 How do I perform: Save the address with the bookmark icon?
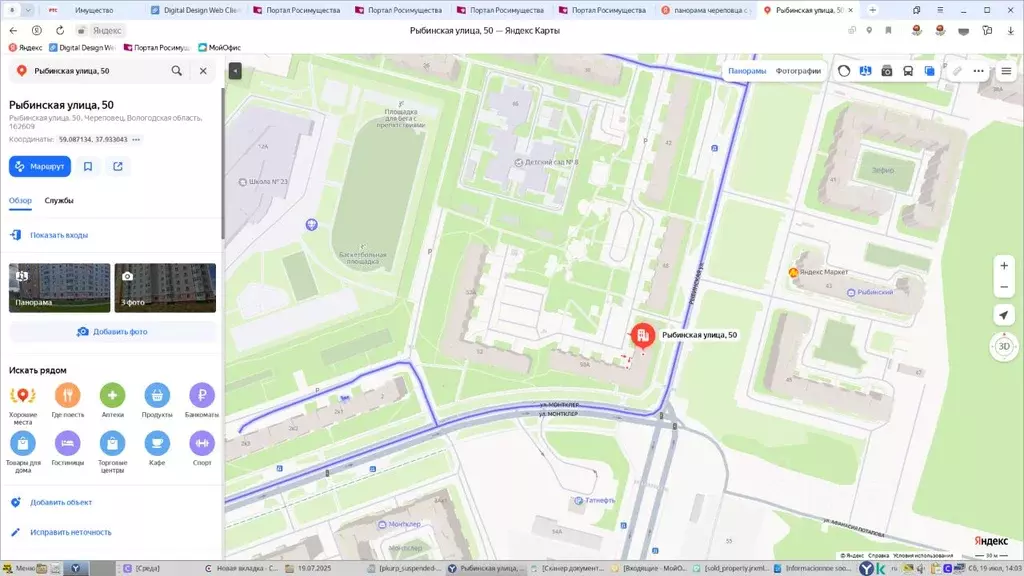88,167
